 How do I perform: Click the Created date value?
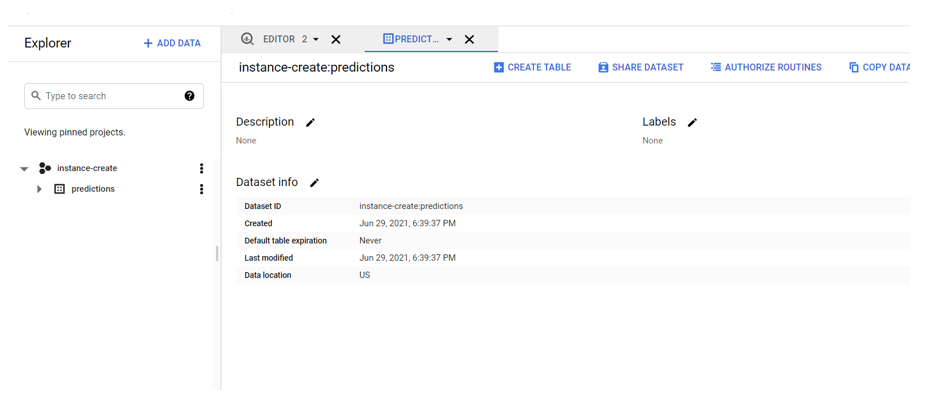(x=408, y=223)
